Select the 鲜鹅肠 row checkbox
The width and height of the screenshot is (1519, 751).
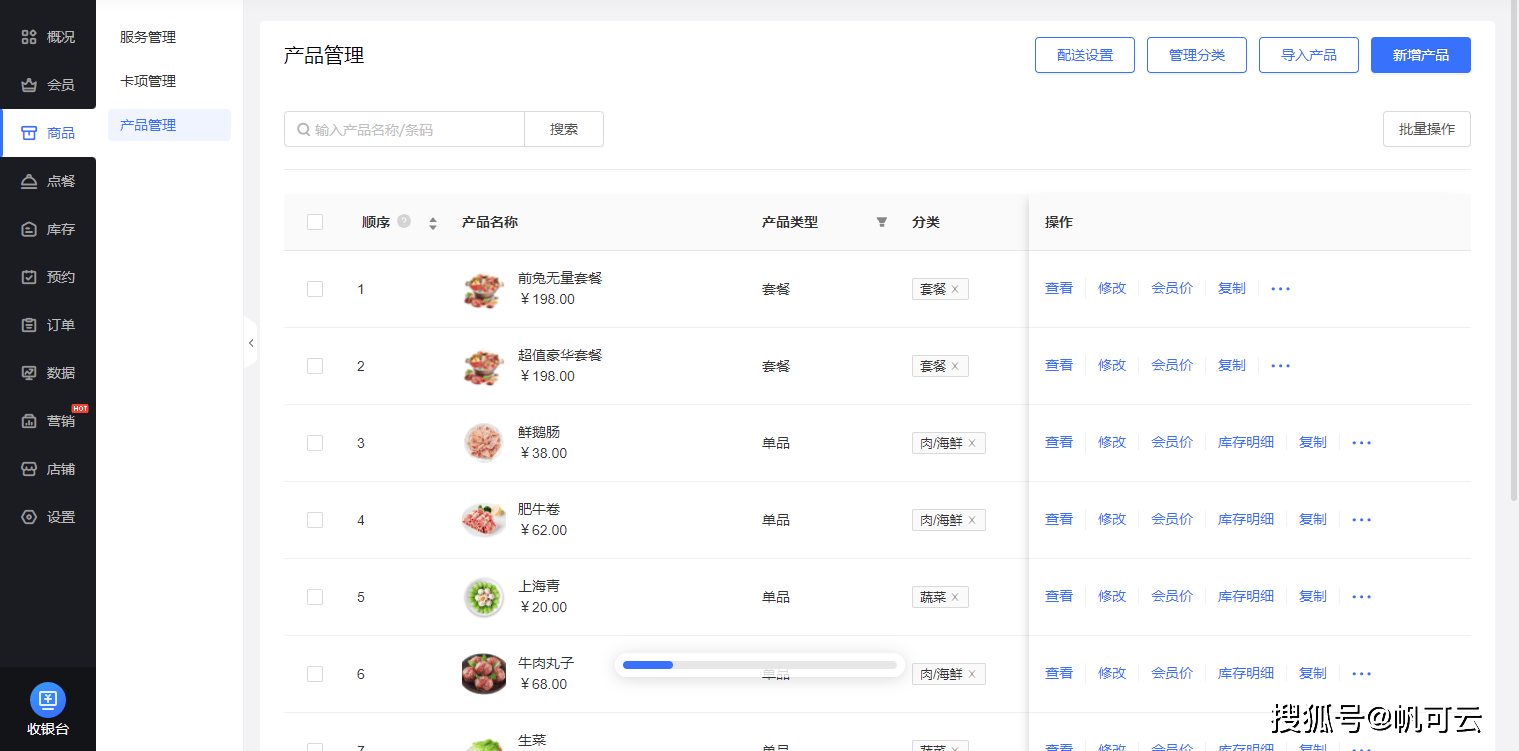(x=315, y=443)
